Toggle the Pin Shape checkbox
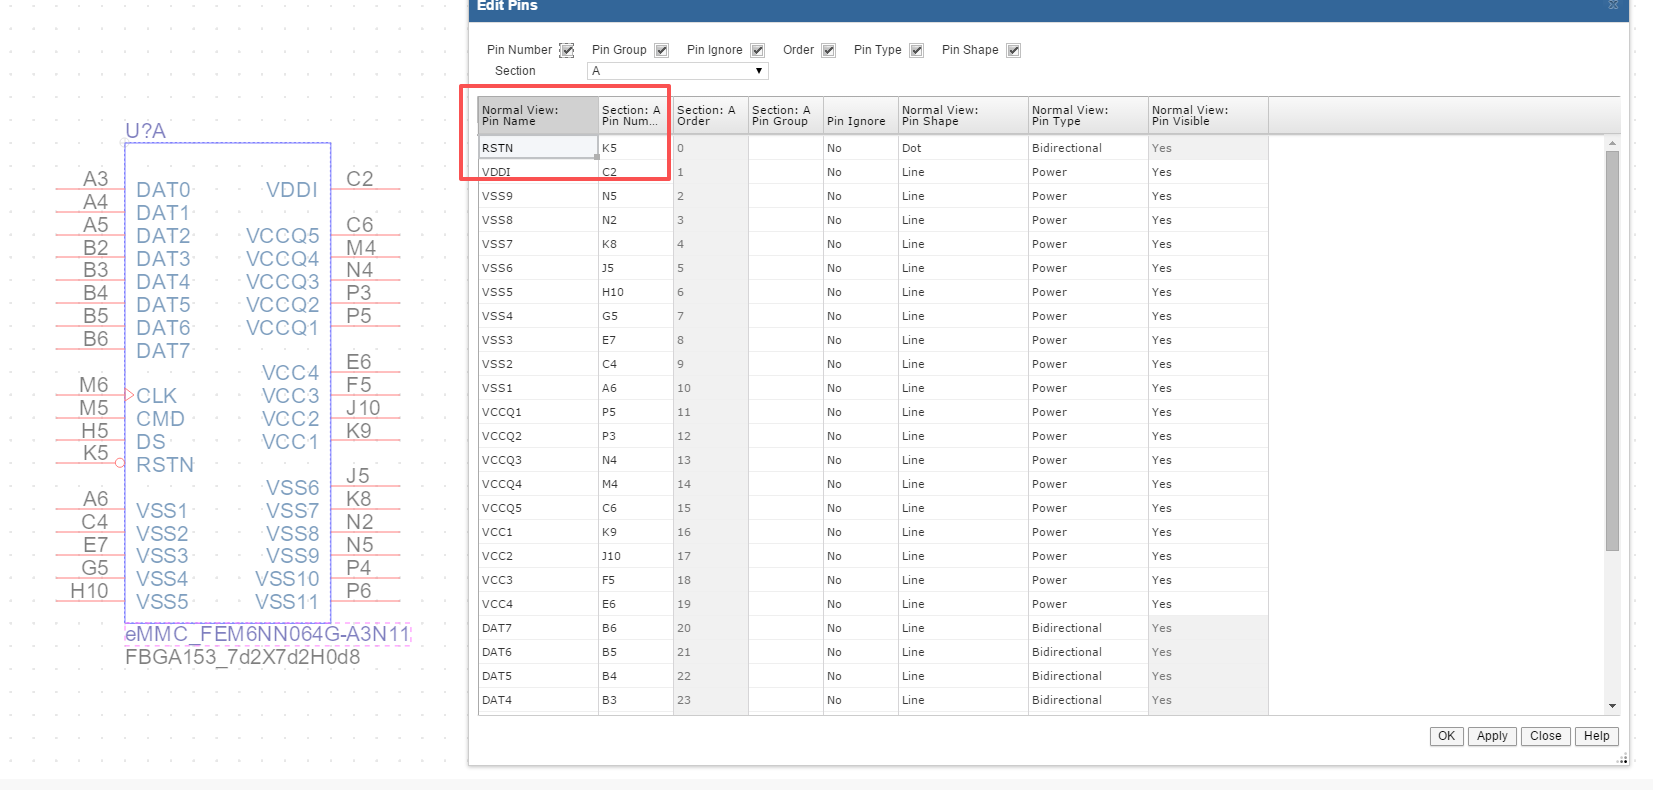The height and width of the screenshot is (790, 1653). click(x=1013, y=50)
